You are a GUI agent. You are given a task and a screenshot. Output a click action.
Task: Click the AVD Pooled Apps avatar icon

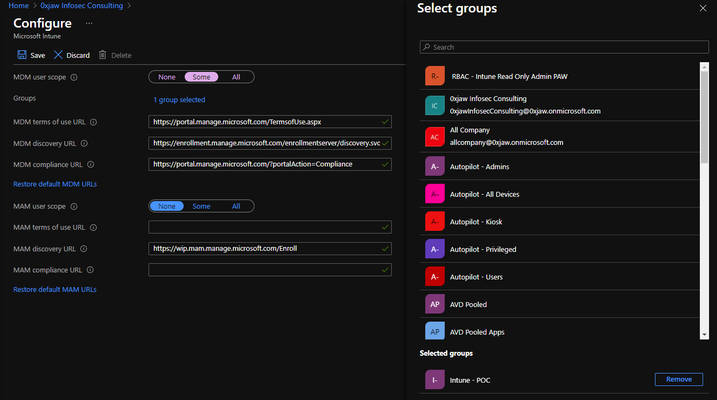pyautogui.click(x=434, y=331)
